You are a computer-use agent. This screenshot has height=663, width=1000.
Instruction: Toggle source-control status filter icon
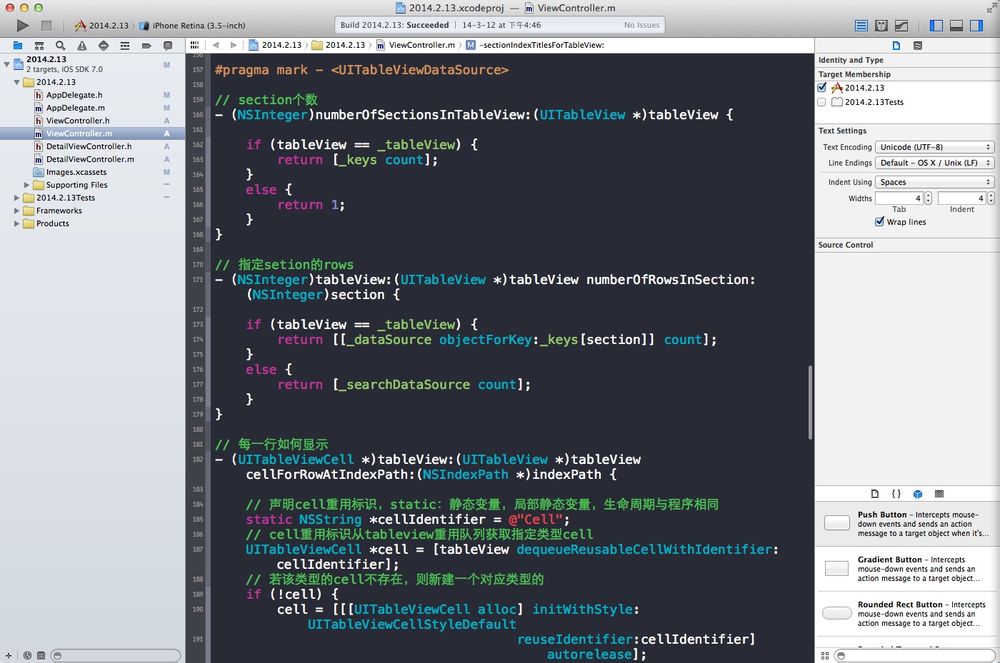pyautogui.click(x=41, y=655)
